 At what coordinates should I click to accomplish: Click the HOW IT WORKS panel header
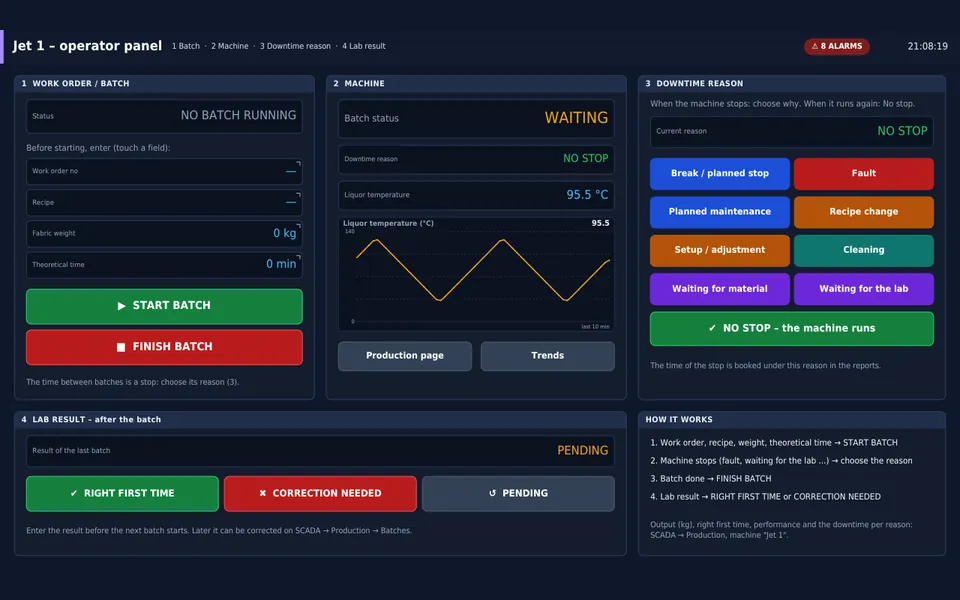tap(792, 420)
